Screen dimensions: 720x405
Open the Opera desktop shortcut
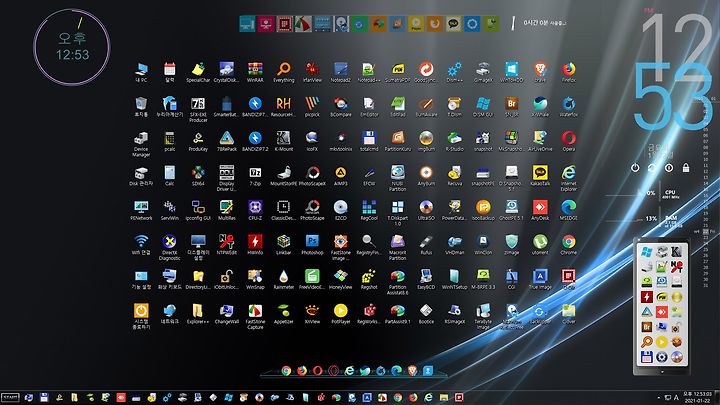pyautogui.click(x=568, y=139)
